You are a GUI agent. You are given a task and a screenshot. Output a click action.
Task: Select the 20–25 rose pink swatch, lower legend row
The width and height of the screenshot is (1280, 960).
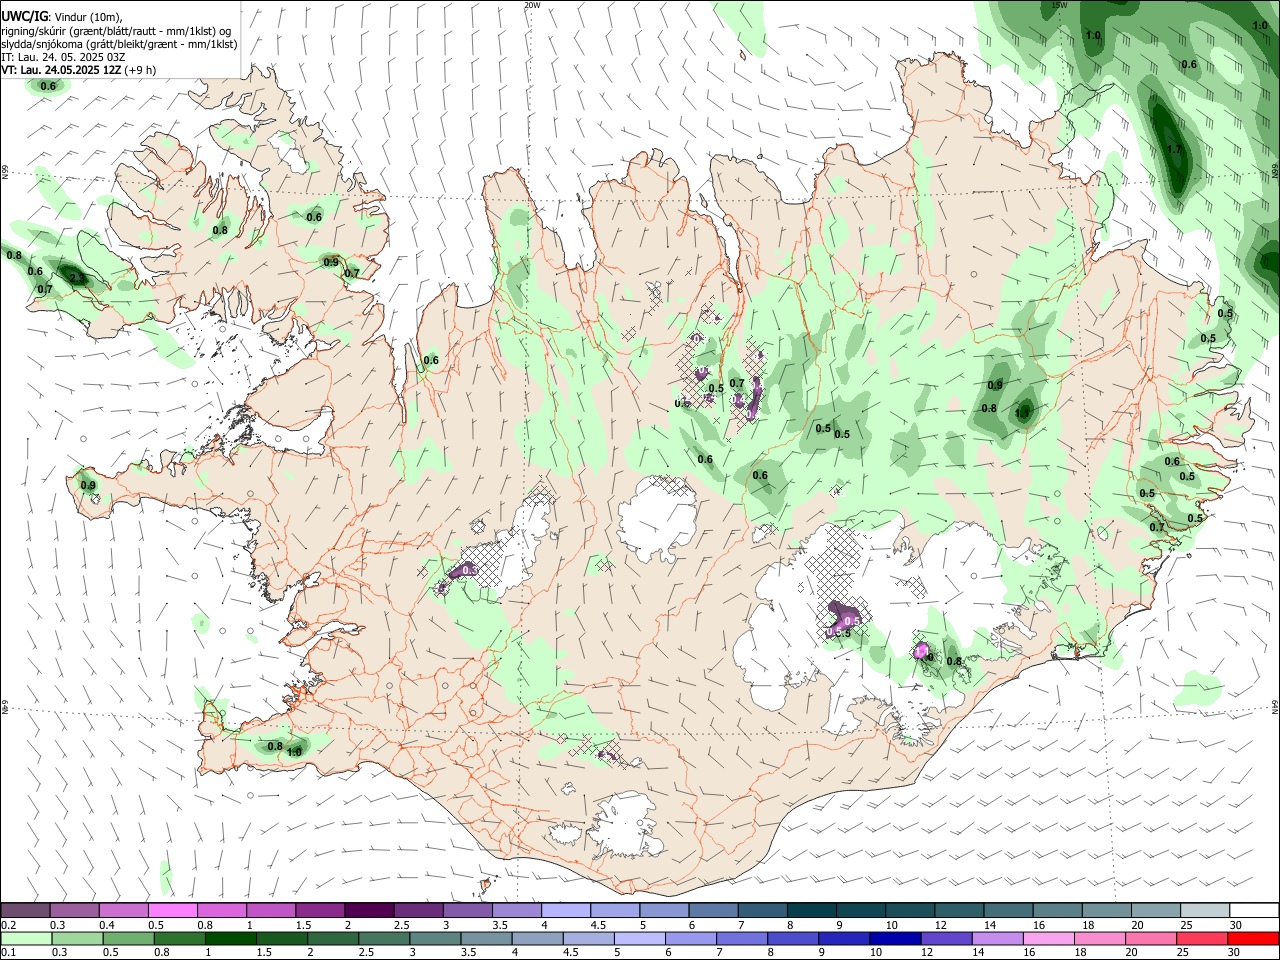[x=1153, y=938]
